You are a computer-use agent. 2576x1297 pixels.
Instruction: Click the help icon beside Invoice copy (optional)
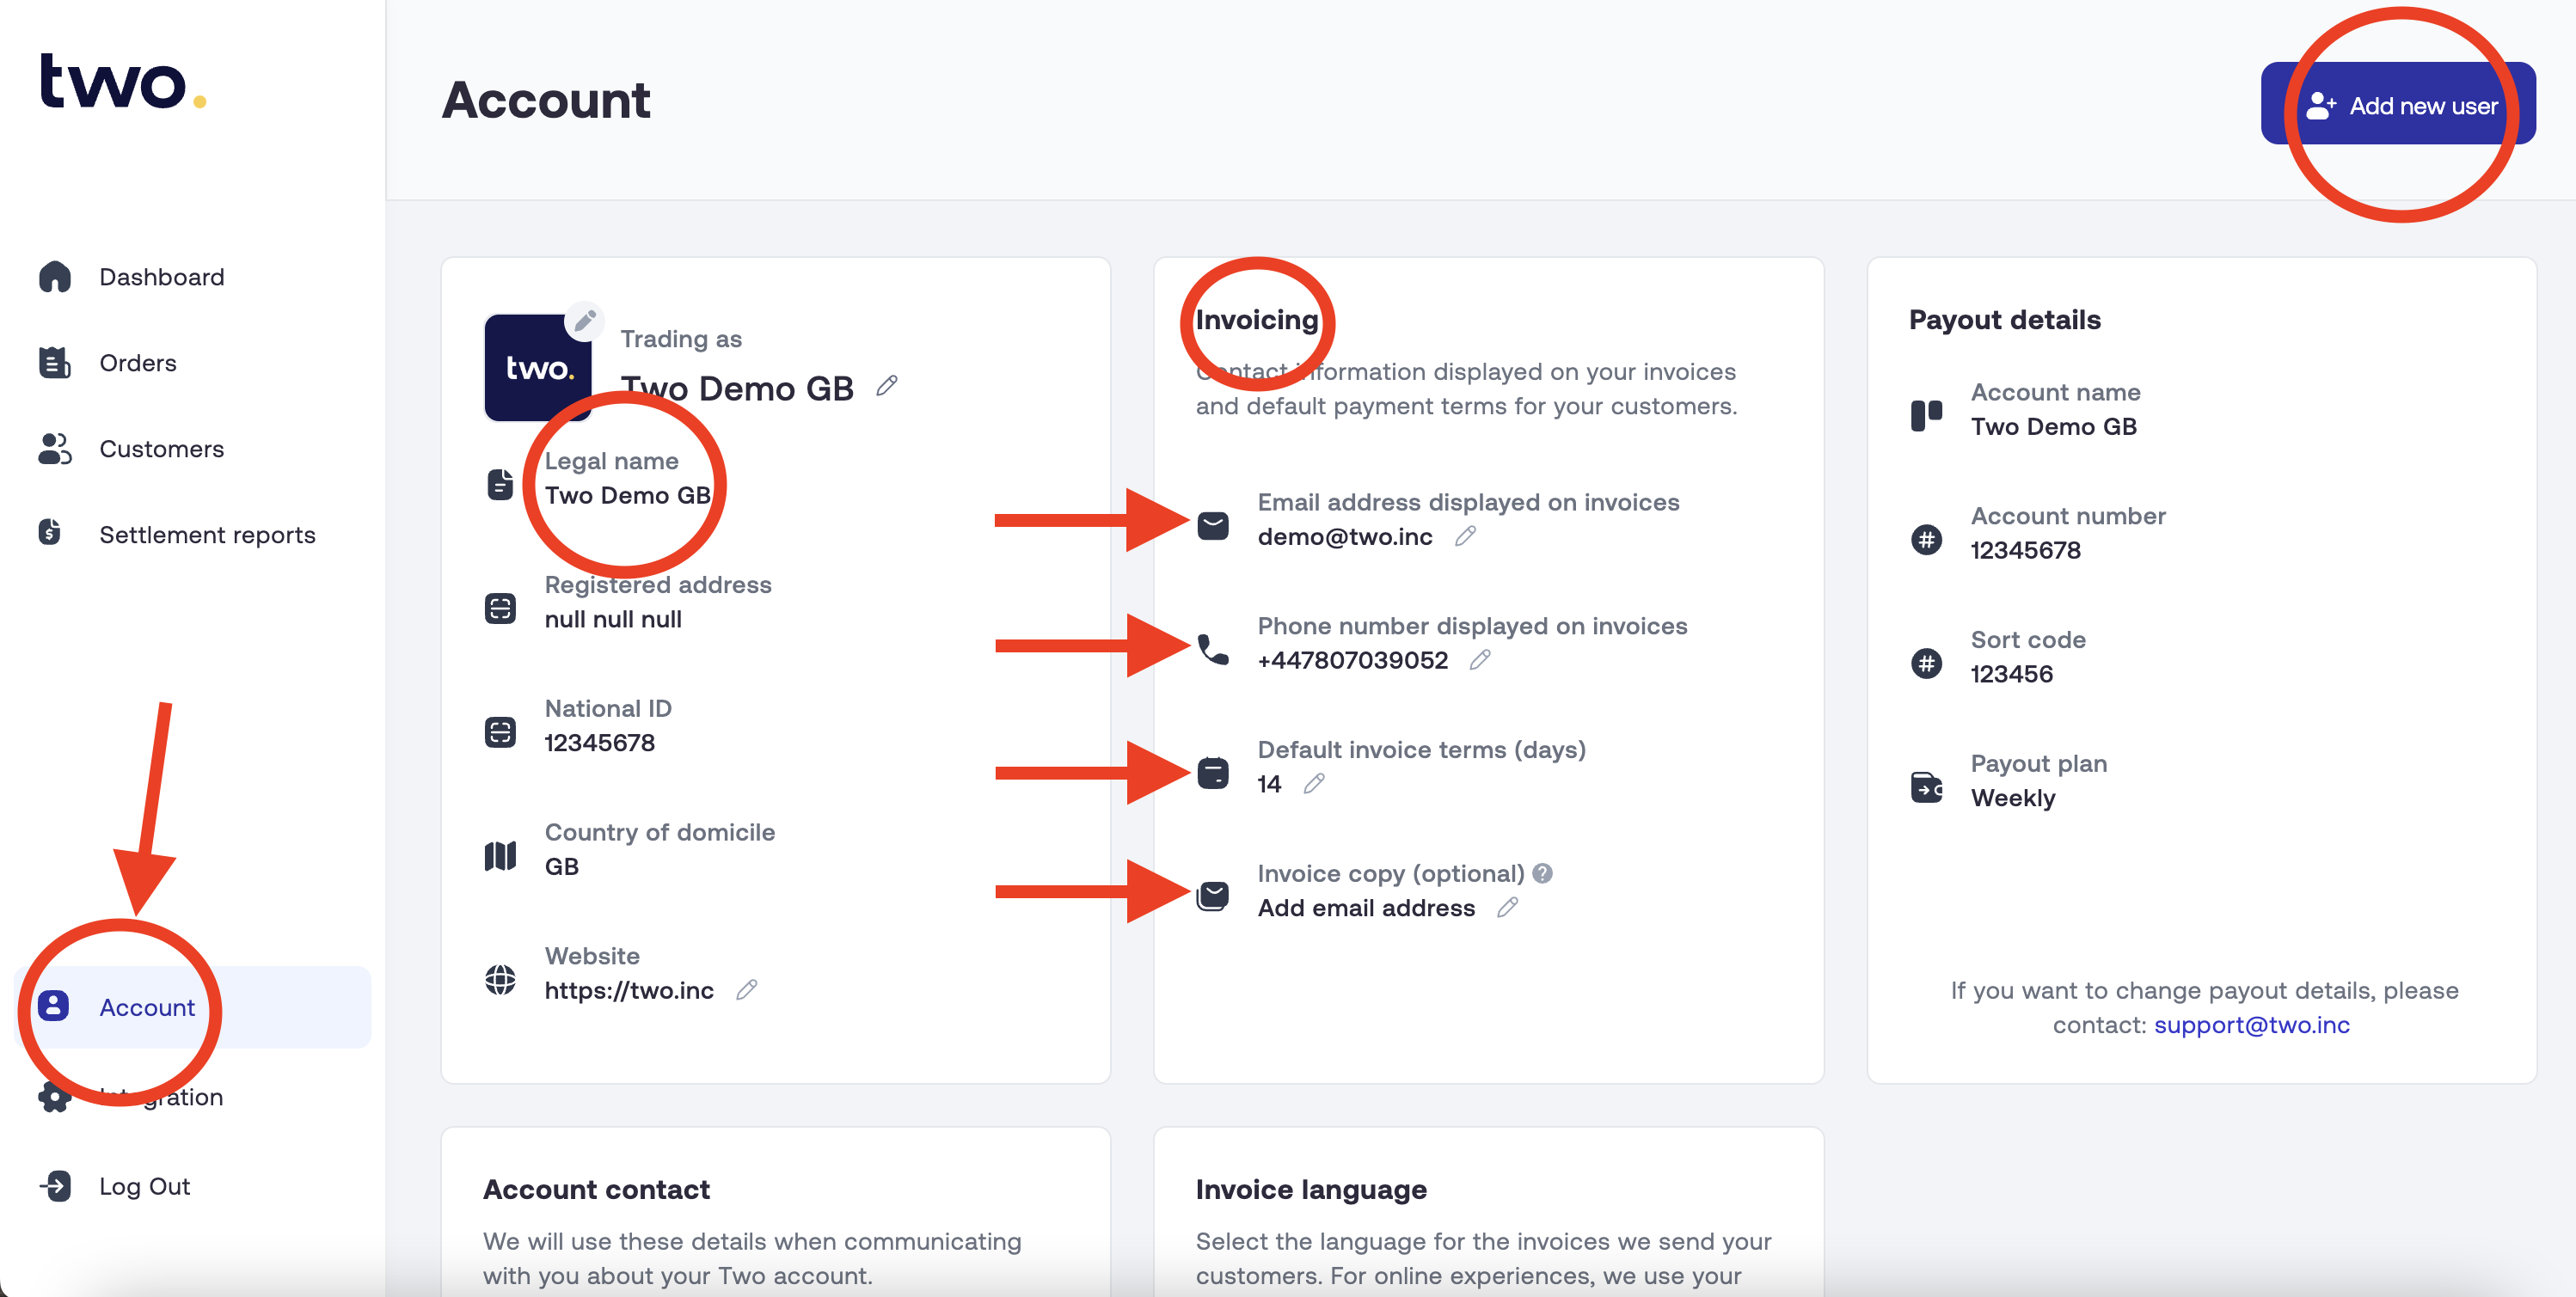[1543, 873]
